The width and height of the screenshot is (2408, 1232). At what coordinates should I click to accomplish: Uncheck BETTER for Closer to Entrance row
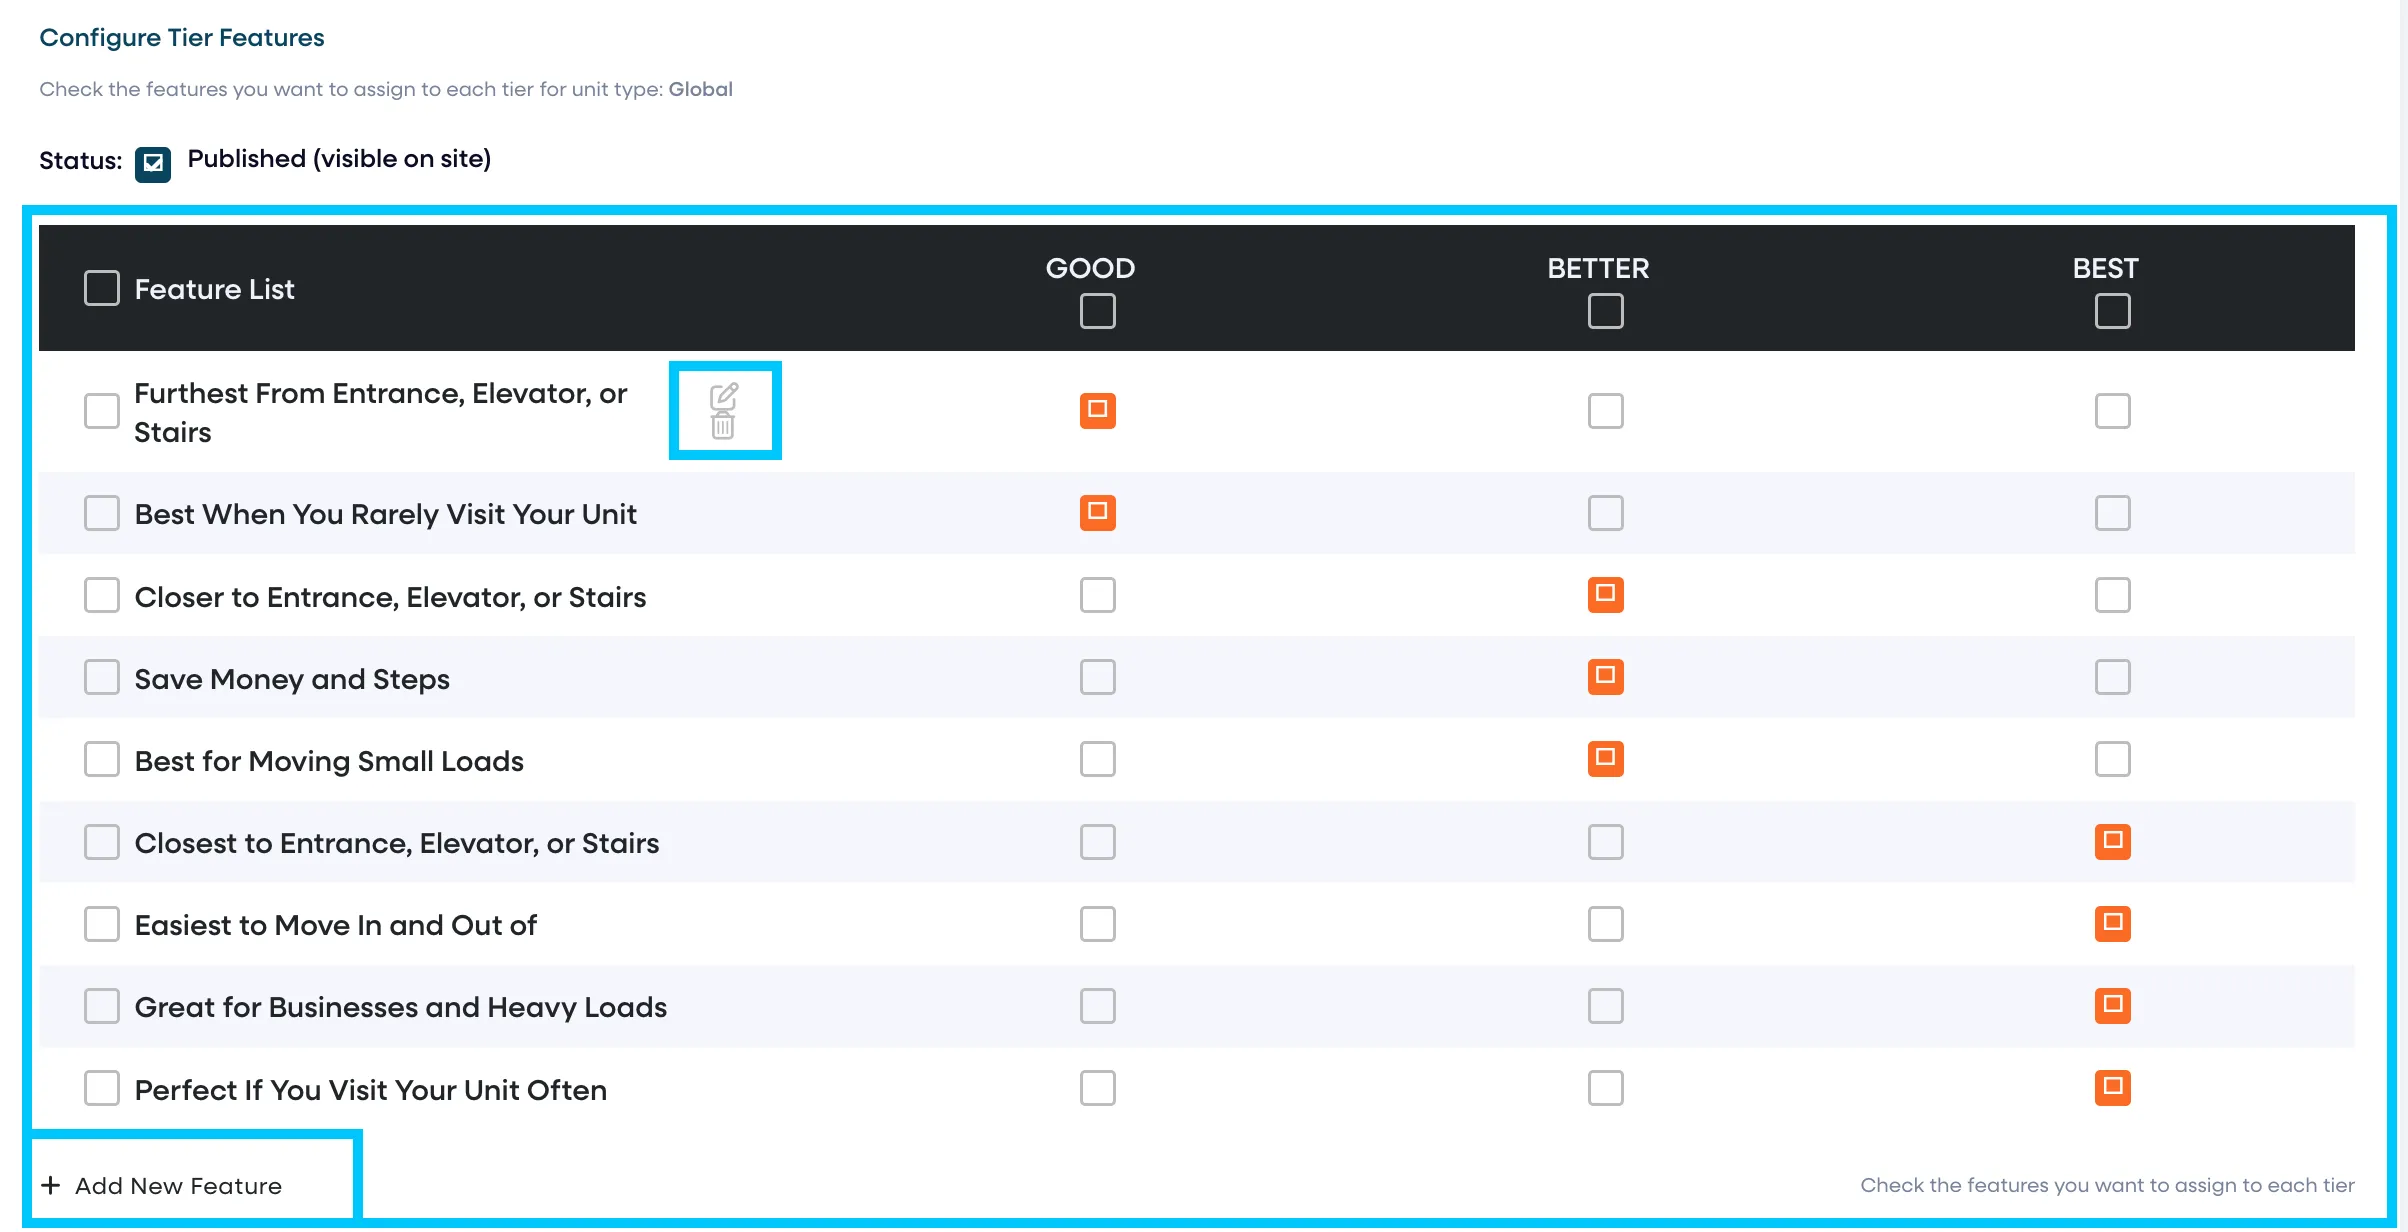(1606, 595)
